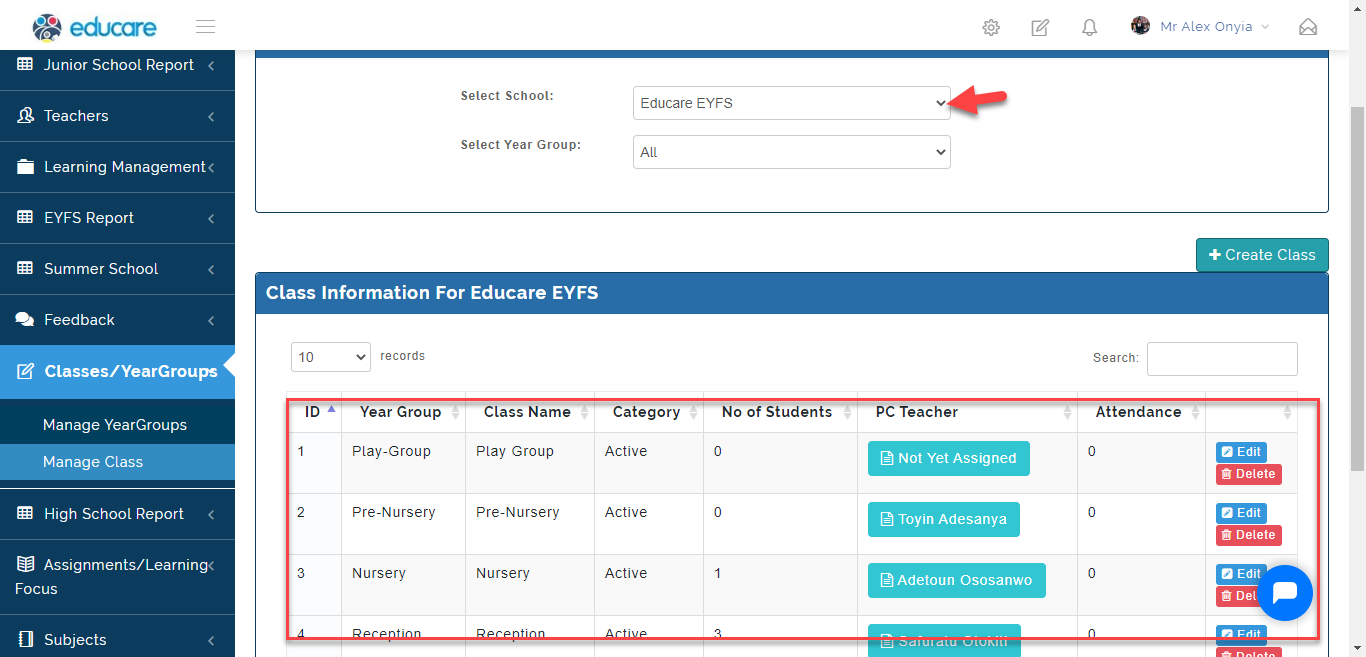The image size is (1366, 657).
Task: Expand the Summer School menu chevron
Action: 211,270
